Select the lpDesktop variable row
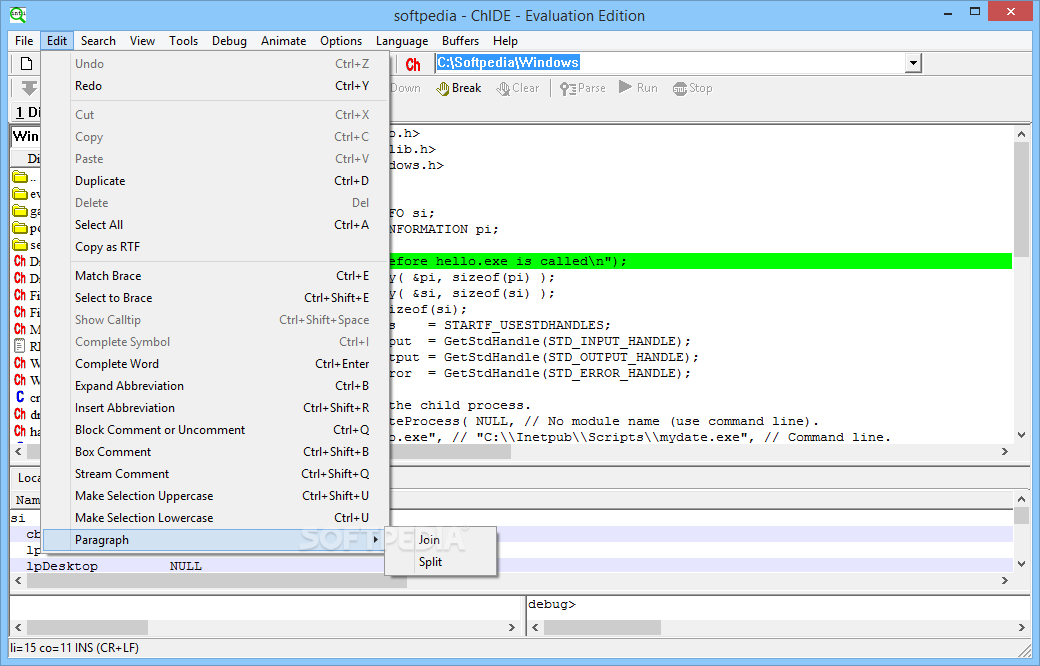The image size is (1040, 666). click(x=511, y=566)
